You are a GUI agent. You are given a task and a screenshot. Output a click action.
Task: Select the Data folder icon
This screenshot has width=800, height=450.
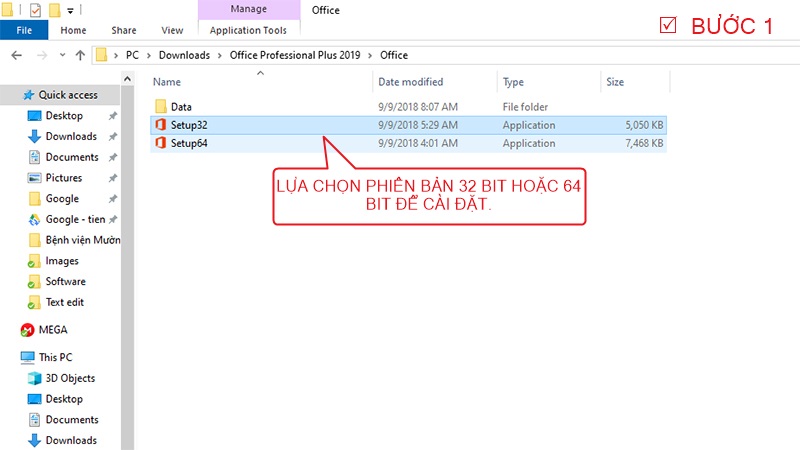161,107
